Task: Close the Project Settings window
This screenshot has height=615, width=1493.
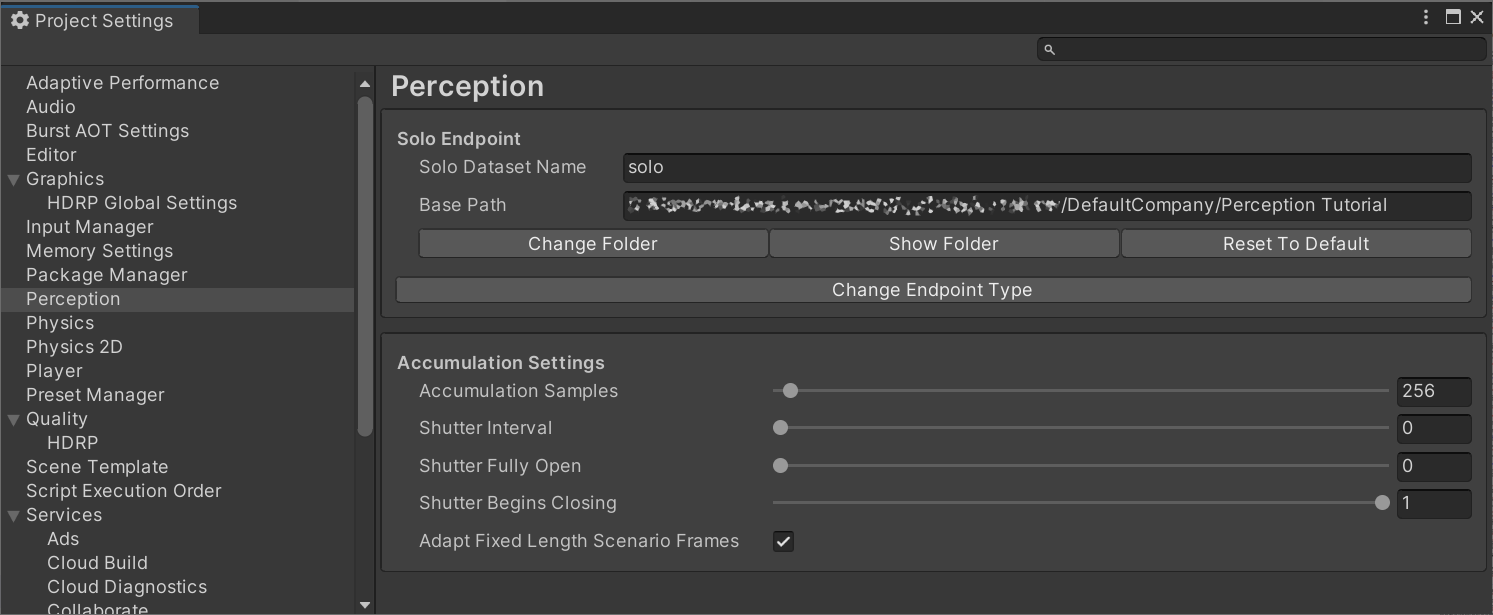Action: coord(1477,17)
